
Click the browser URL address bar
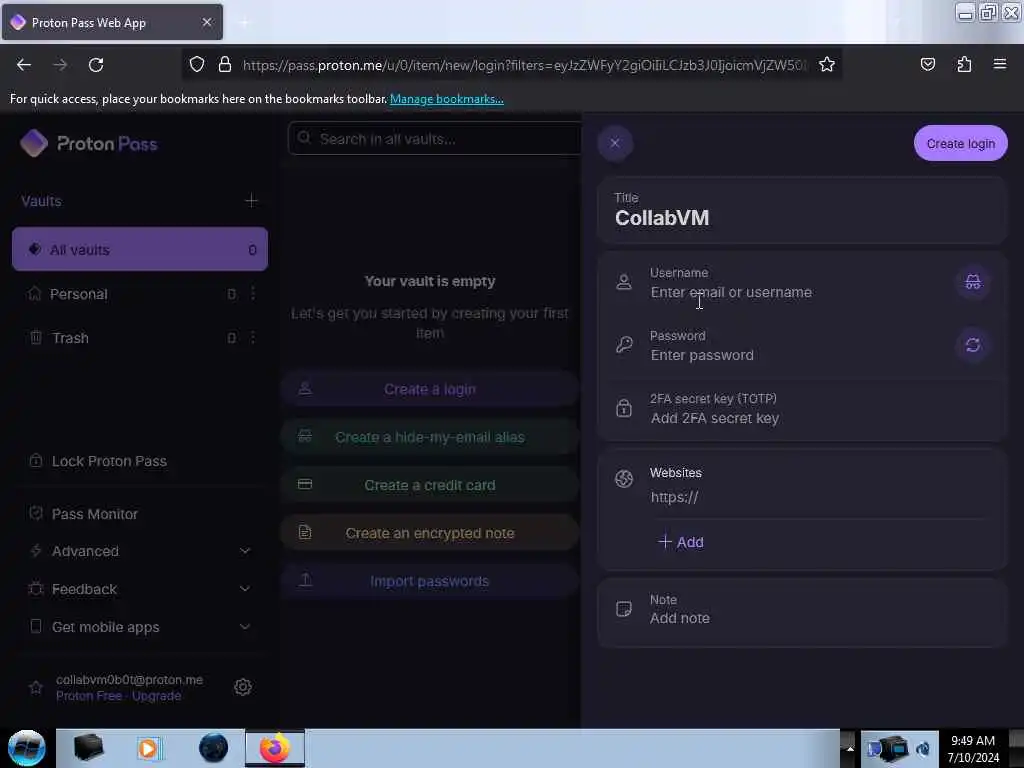point(524,65)
